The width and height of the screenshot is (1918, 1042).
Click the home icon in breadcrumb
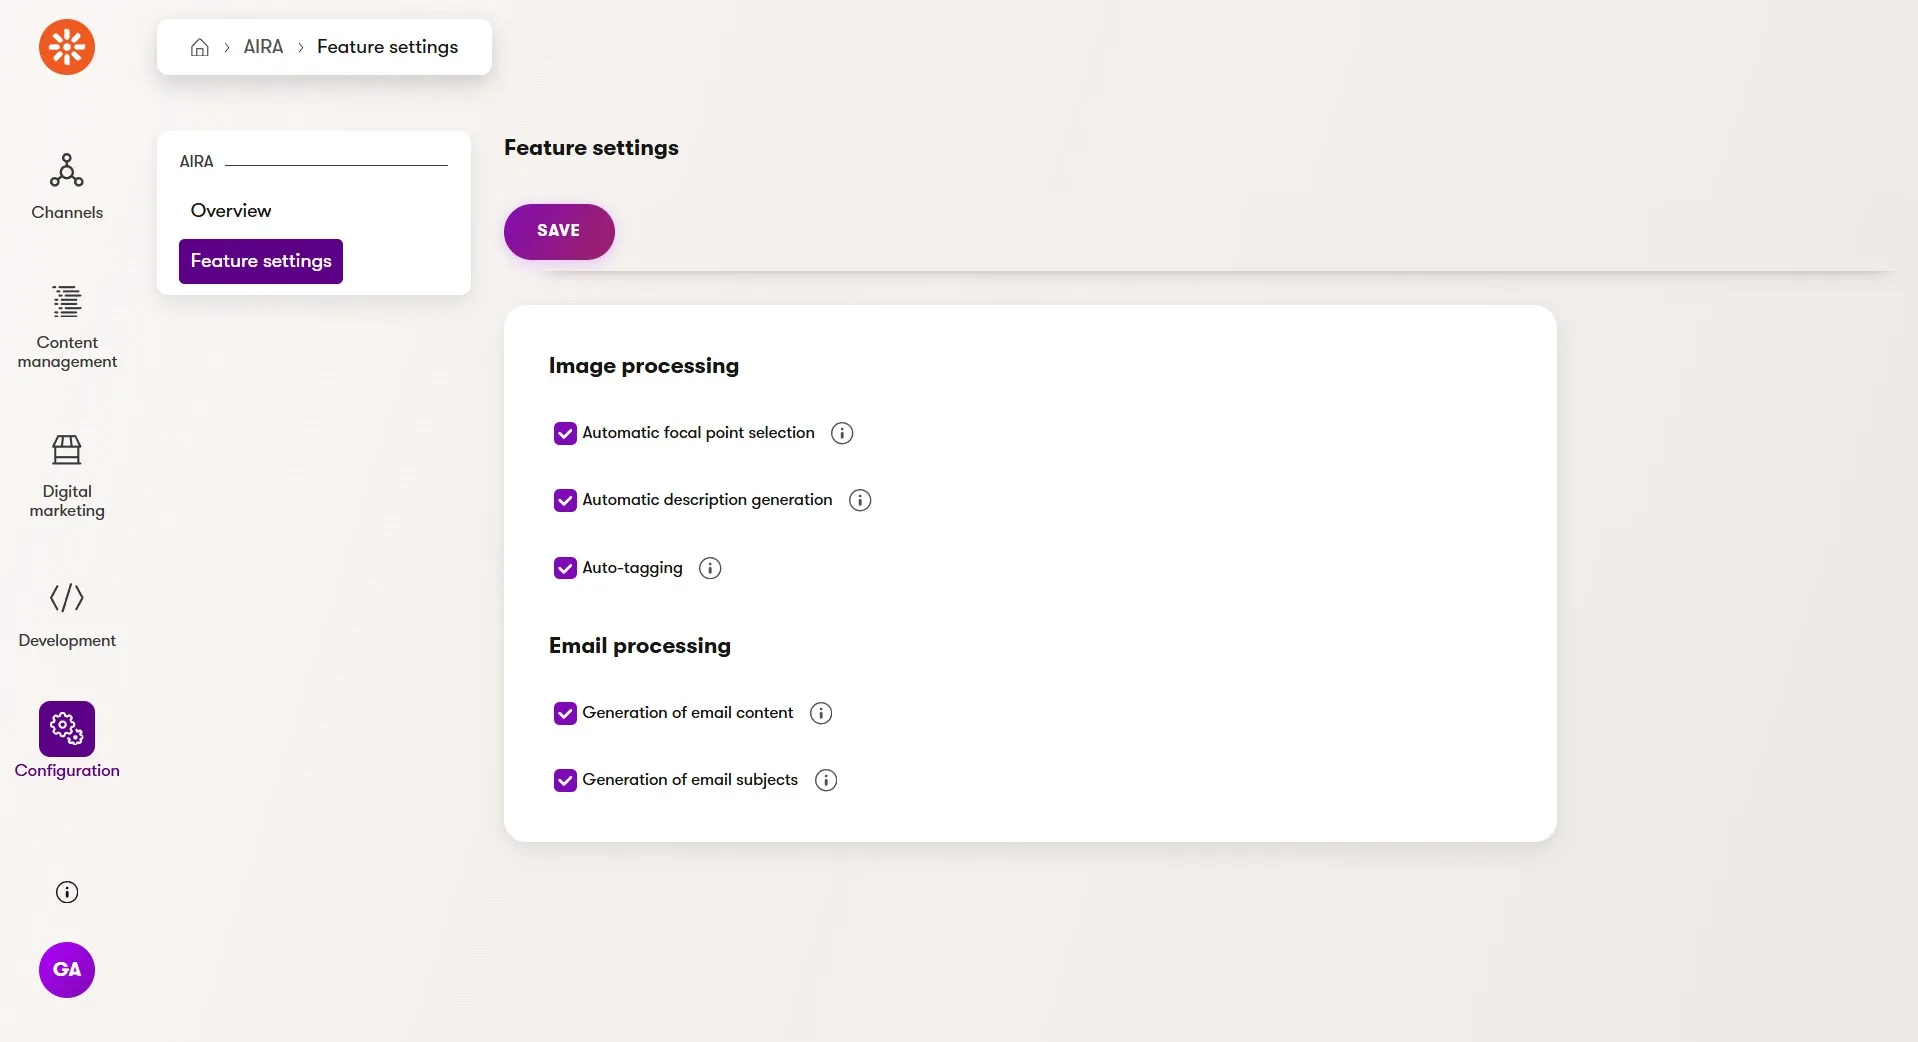coord(200,47)
